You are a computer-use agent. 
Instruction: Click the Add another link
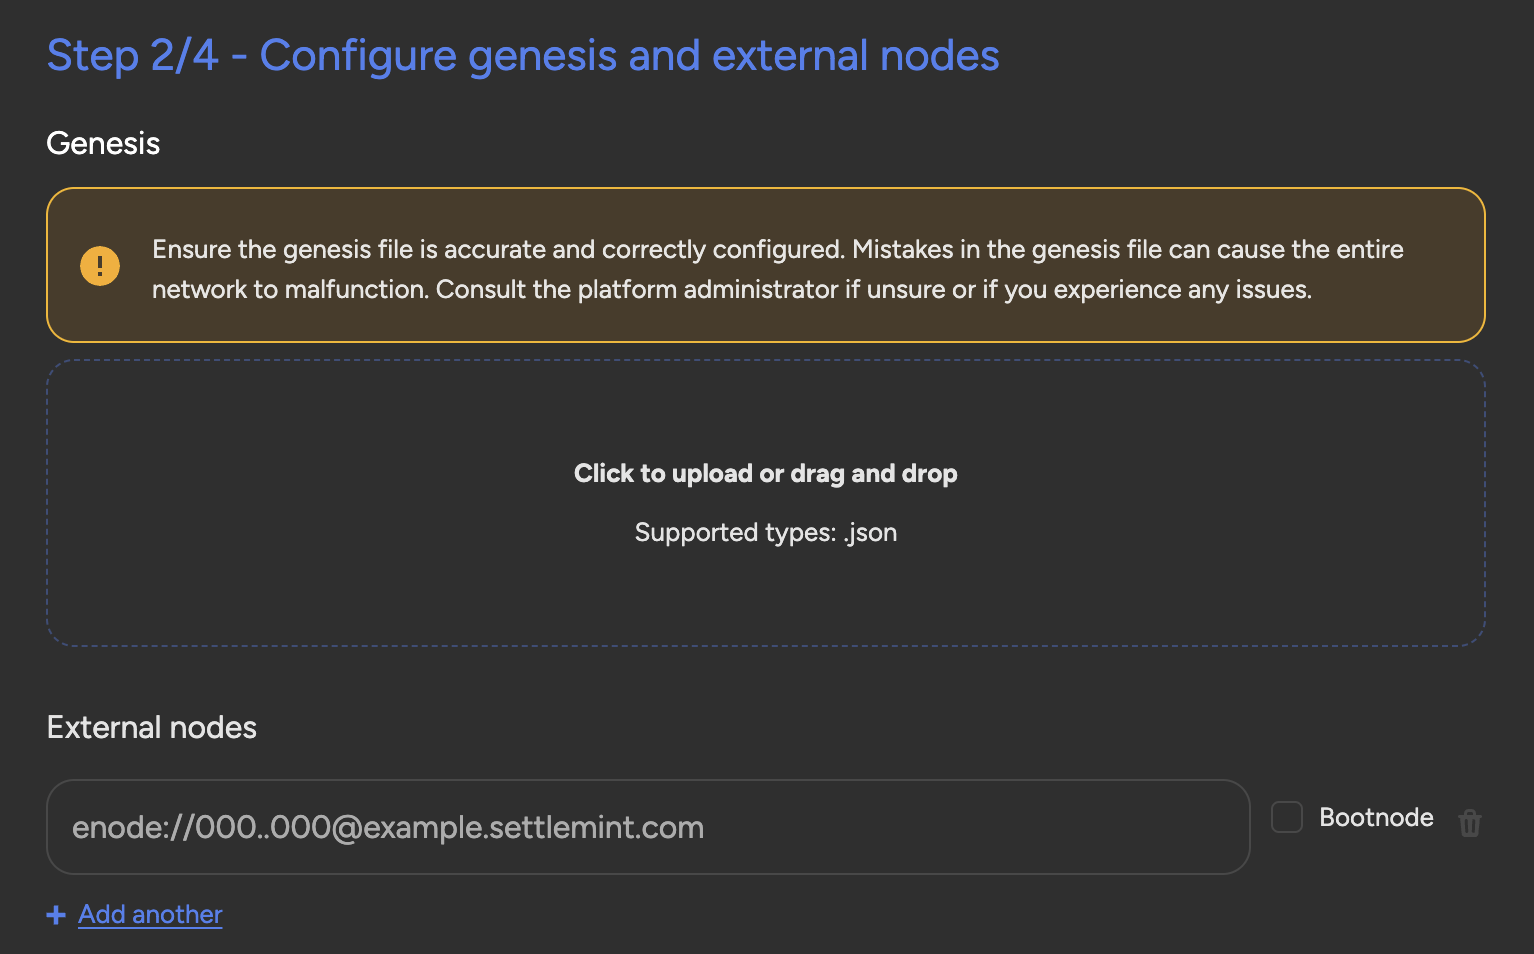[x=150, y=914]
